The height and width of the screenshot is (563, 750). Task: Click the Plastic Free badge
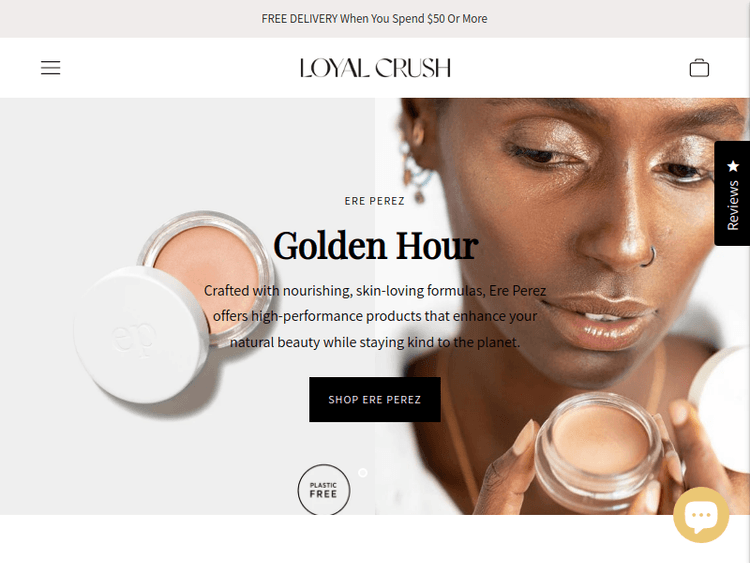click(324, 489)
